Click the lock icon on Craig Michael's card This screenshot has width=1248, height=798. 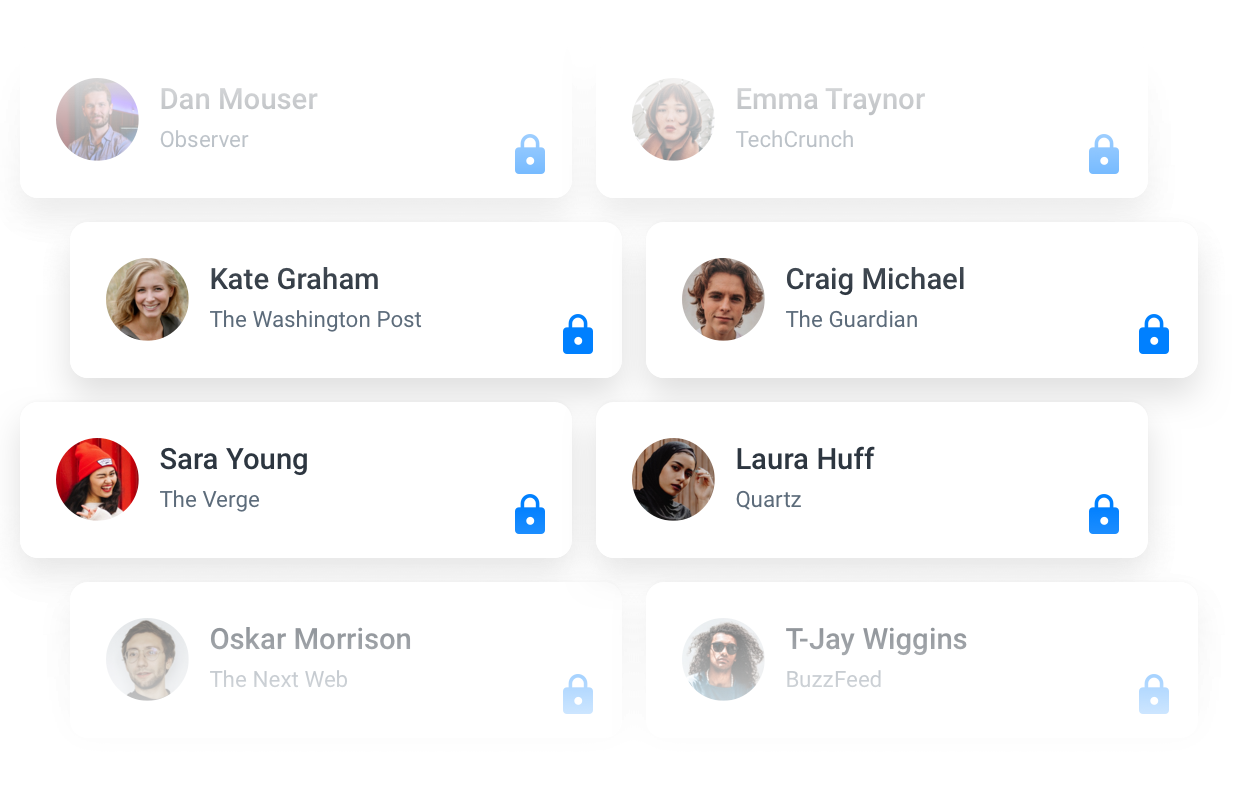tap(1154, 335)
